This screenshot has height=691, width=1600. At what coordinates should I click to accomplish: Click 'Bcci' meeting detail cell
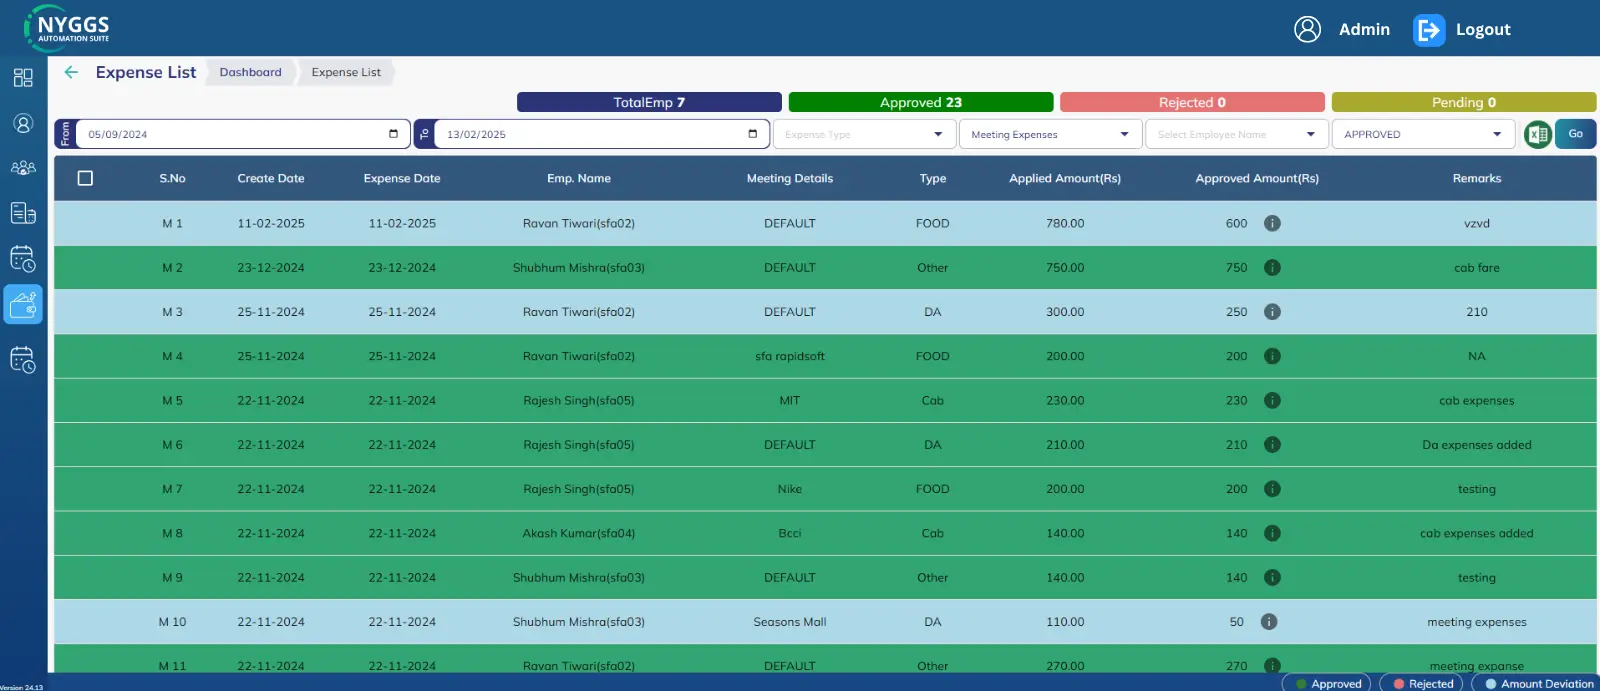click(x=790, y=533)
